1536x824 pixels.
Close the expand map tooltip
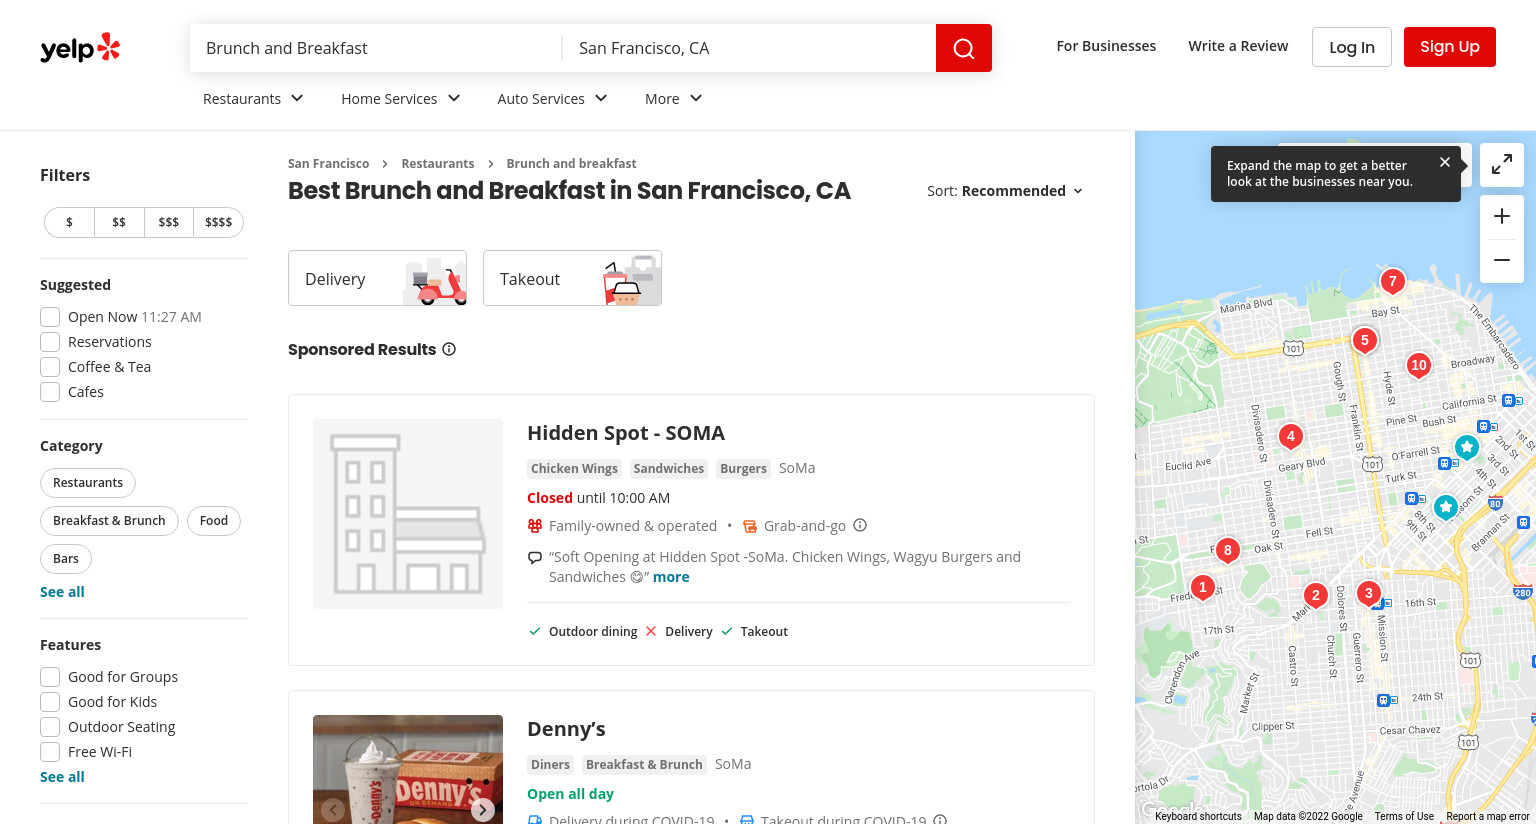tap(1444, 162)
